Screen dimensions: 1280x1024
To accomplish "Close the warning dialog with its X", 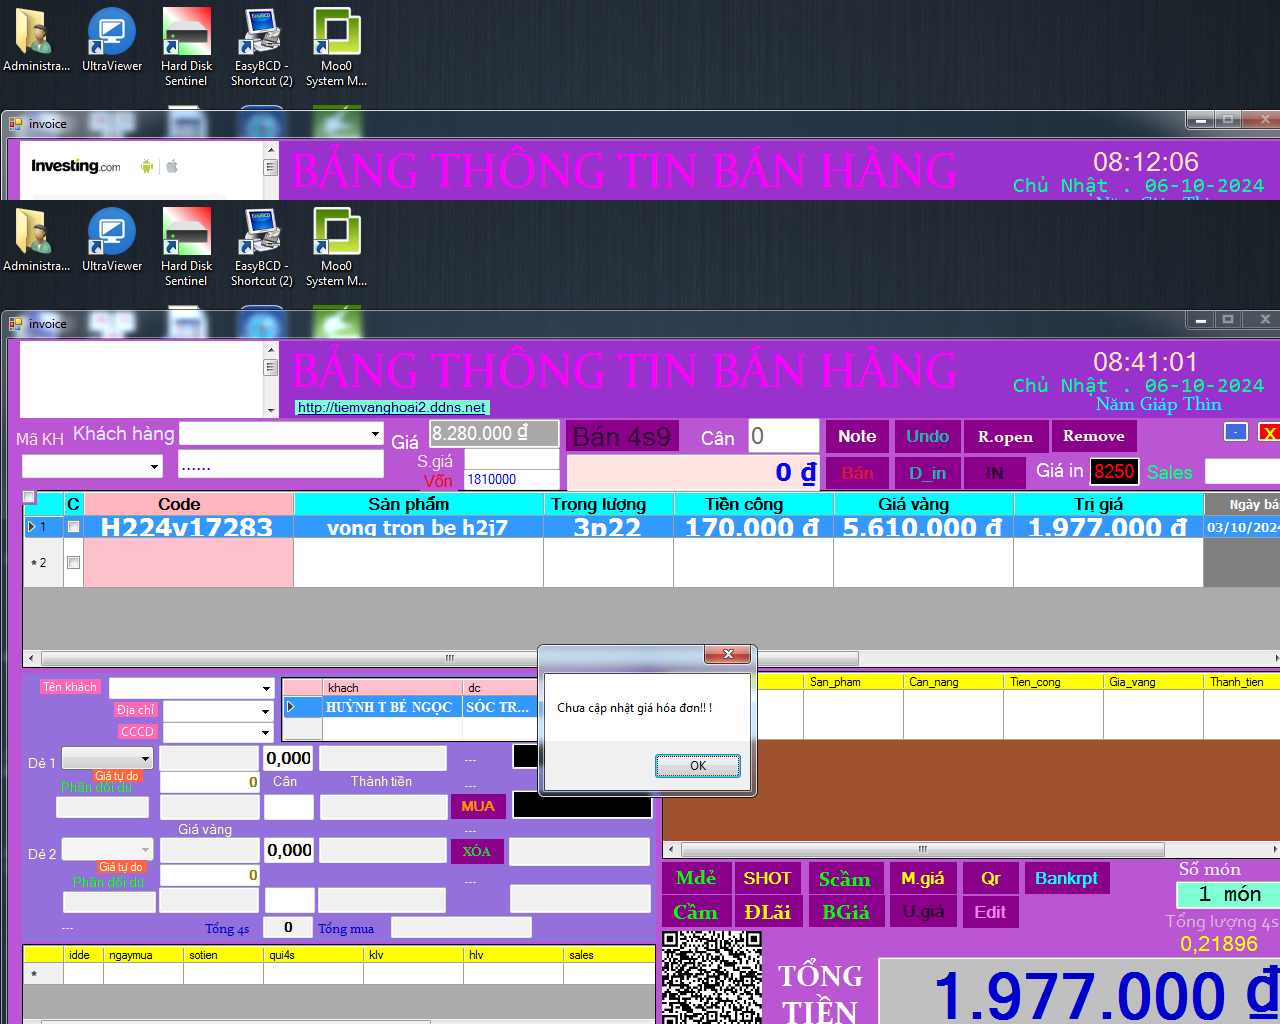I will 728,654.
